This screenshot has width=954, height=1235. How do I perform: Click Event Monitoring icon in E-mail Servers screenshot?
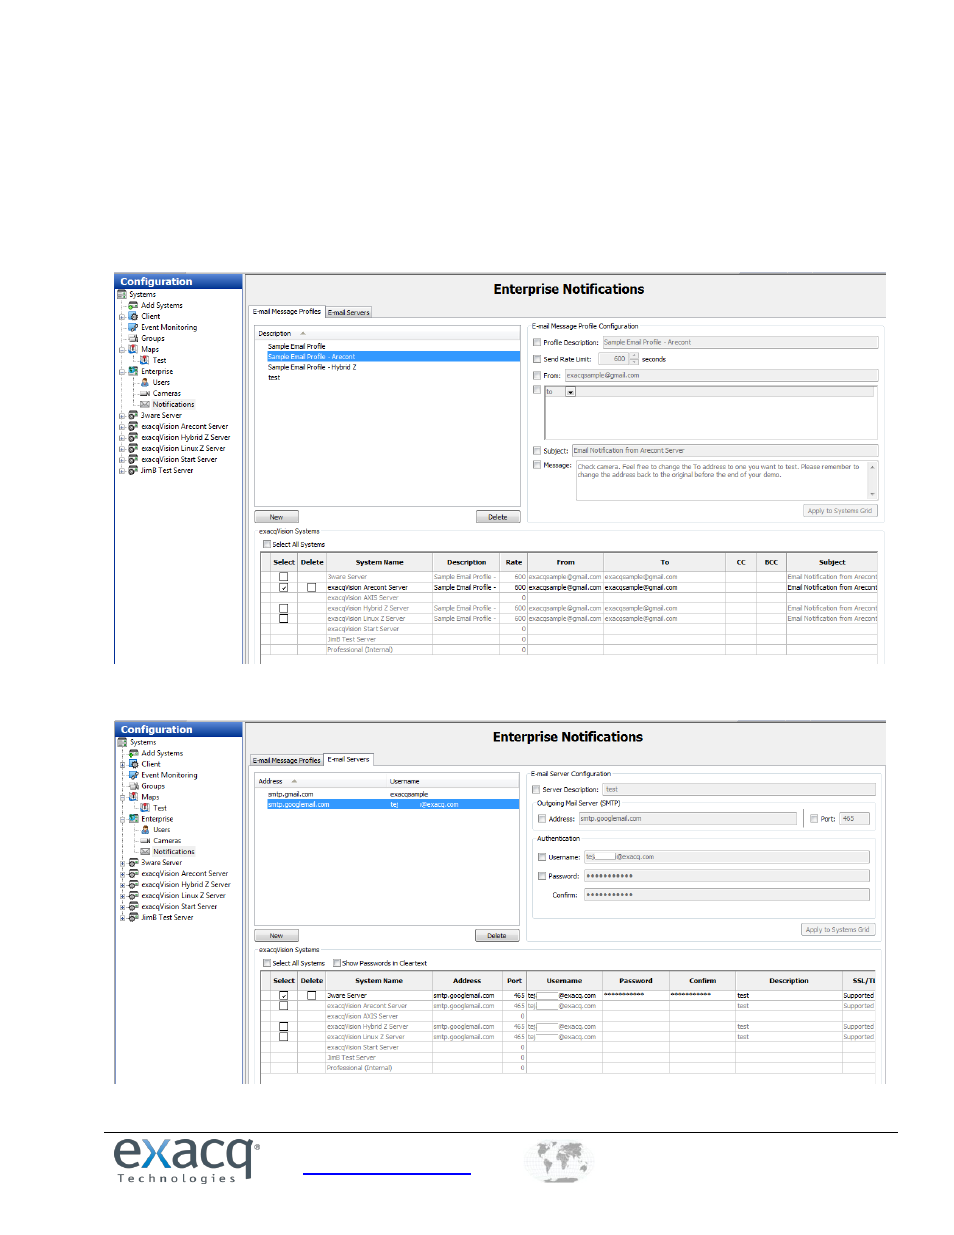pyautogui.click(x=133, y=775)
